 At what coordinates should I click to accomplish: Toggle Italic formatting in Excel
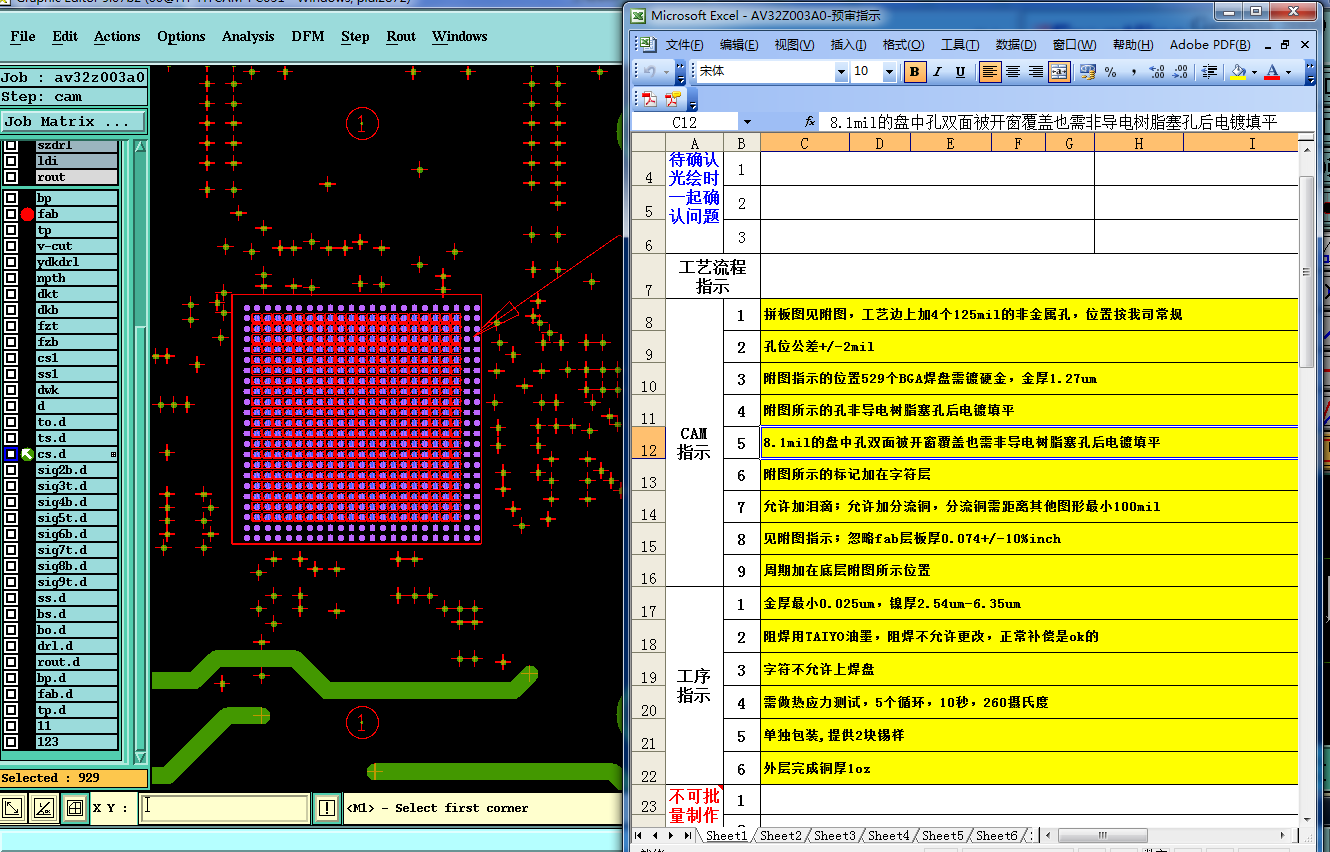tap(937, 72)
